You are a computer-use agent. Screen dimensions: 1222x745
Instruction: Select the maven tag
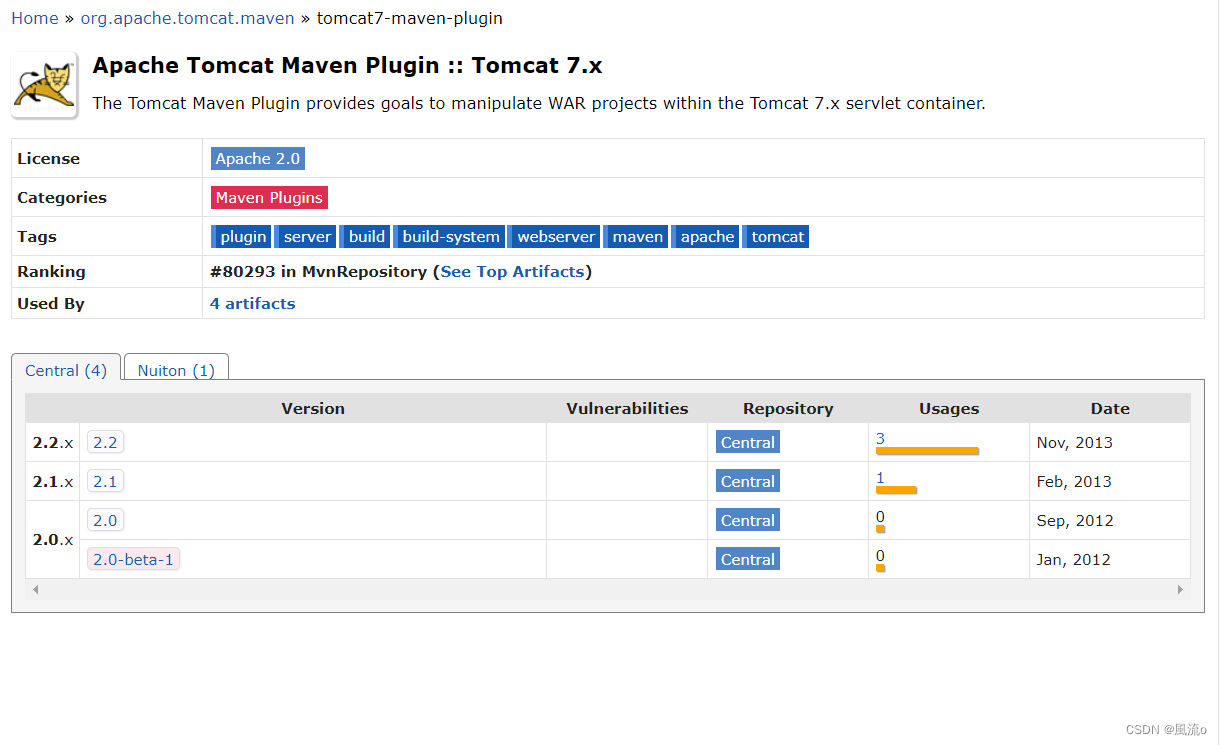click(636, 236)
